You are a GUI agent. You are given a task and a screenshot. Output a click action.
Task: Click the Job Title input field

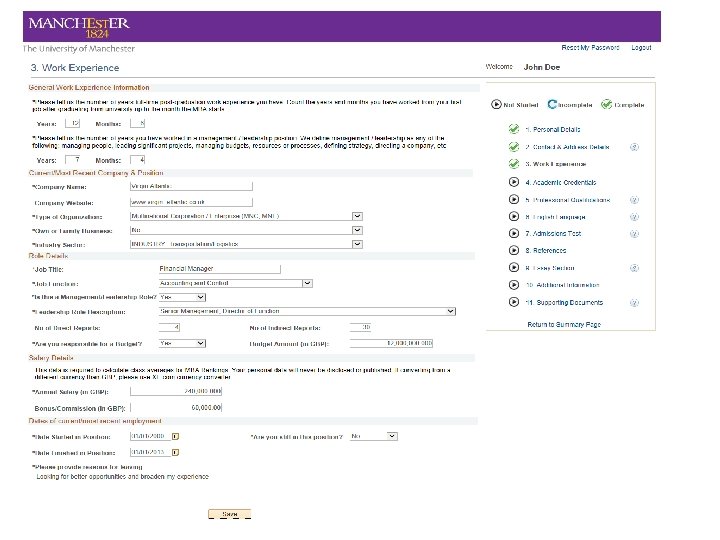click(x=219, y=269)
